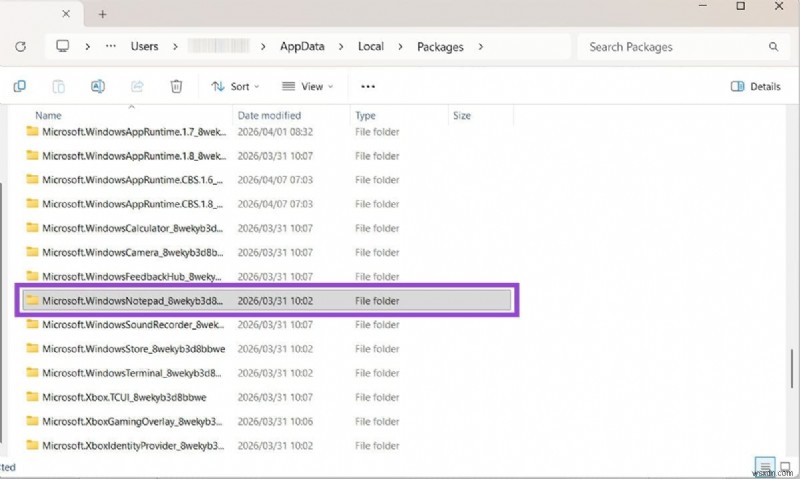The width and height of the screenshot is (800, 479).
Task: Open the See more ellipsis menu
Action: tap(368, 87)
